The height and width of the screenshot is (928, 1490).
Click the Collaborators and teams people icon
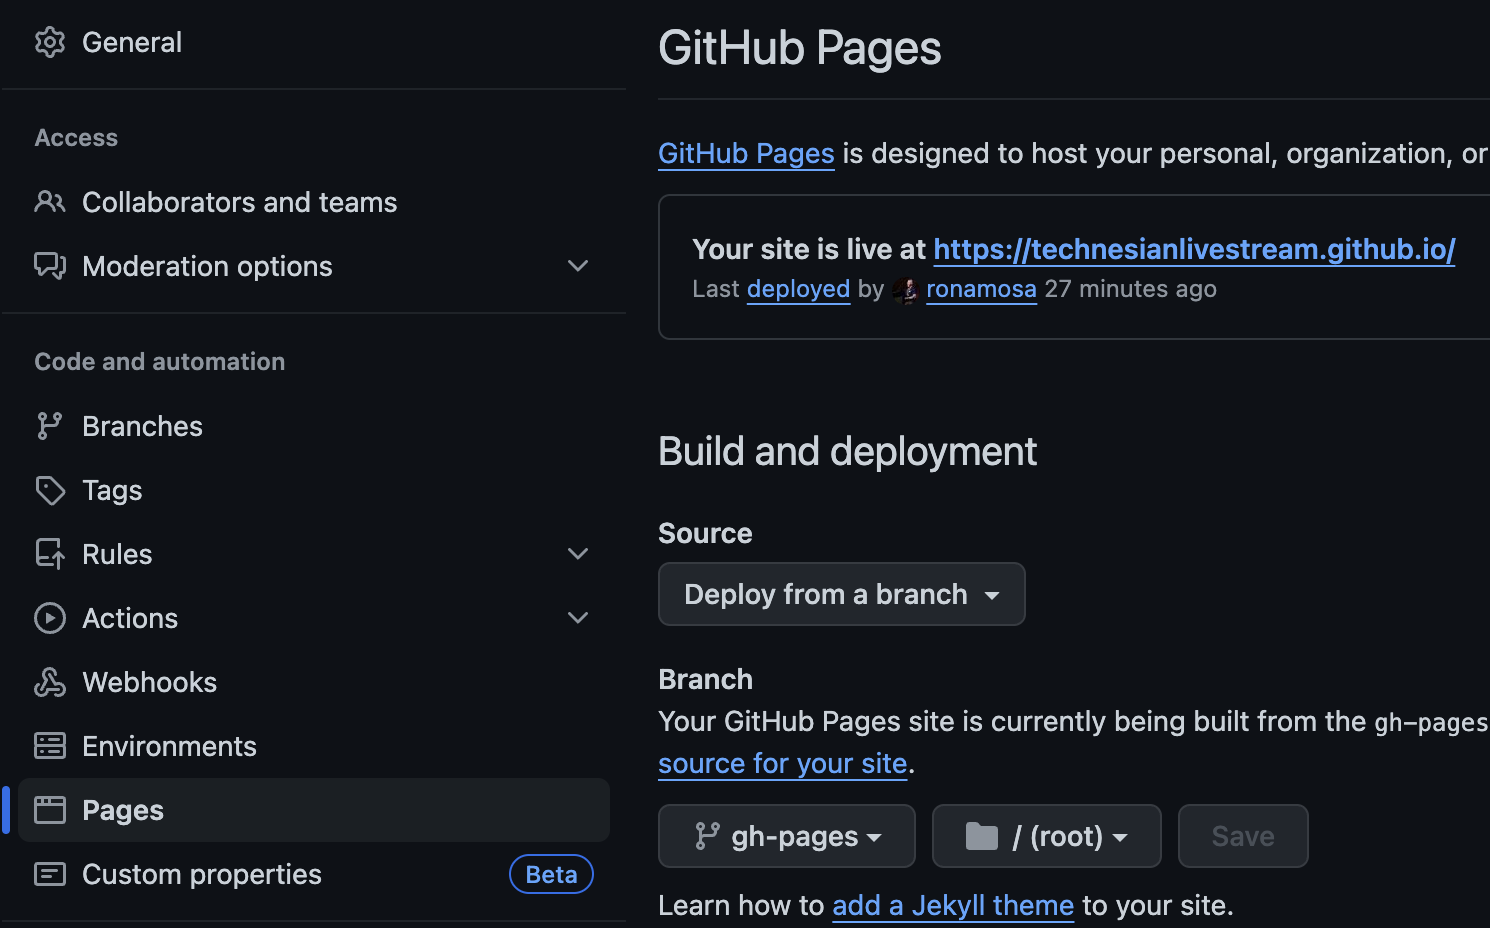point(49,202)
